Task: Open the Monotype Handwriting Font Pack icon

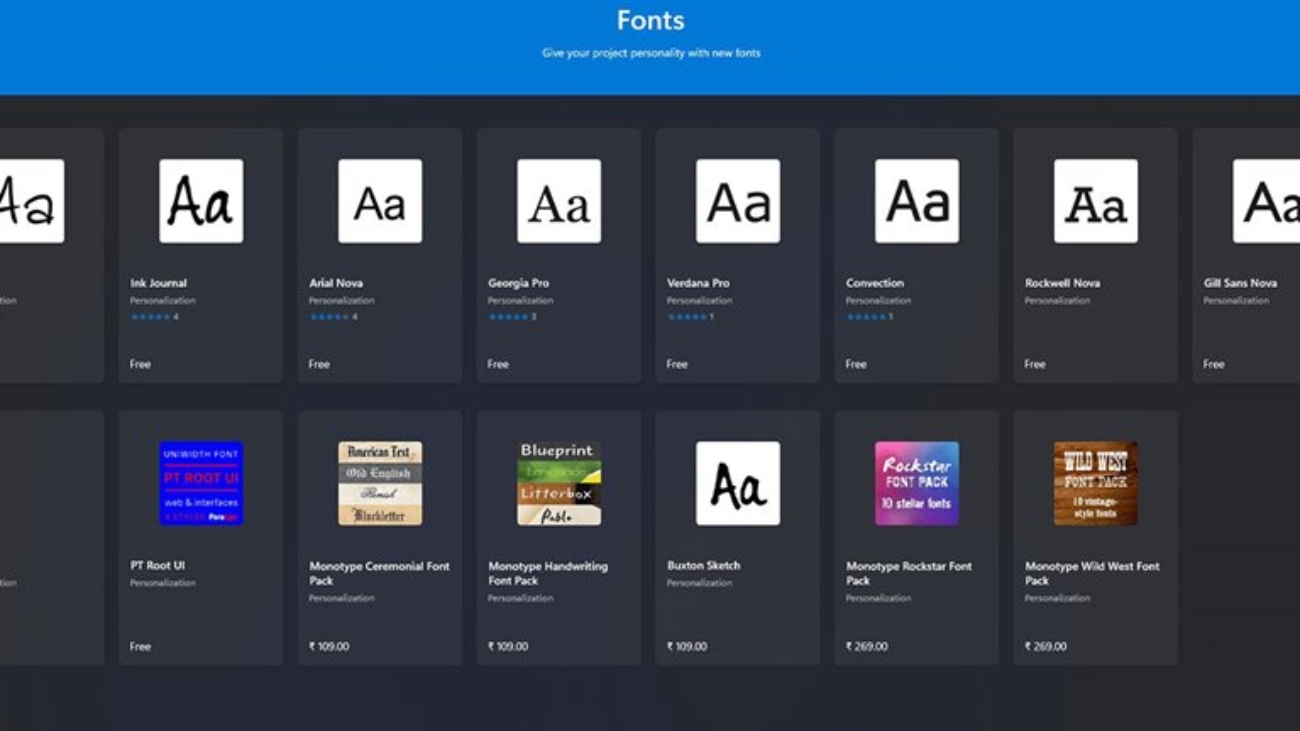Action: pyautogui.click(x=559, y=484)
